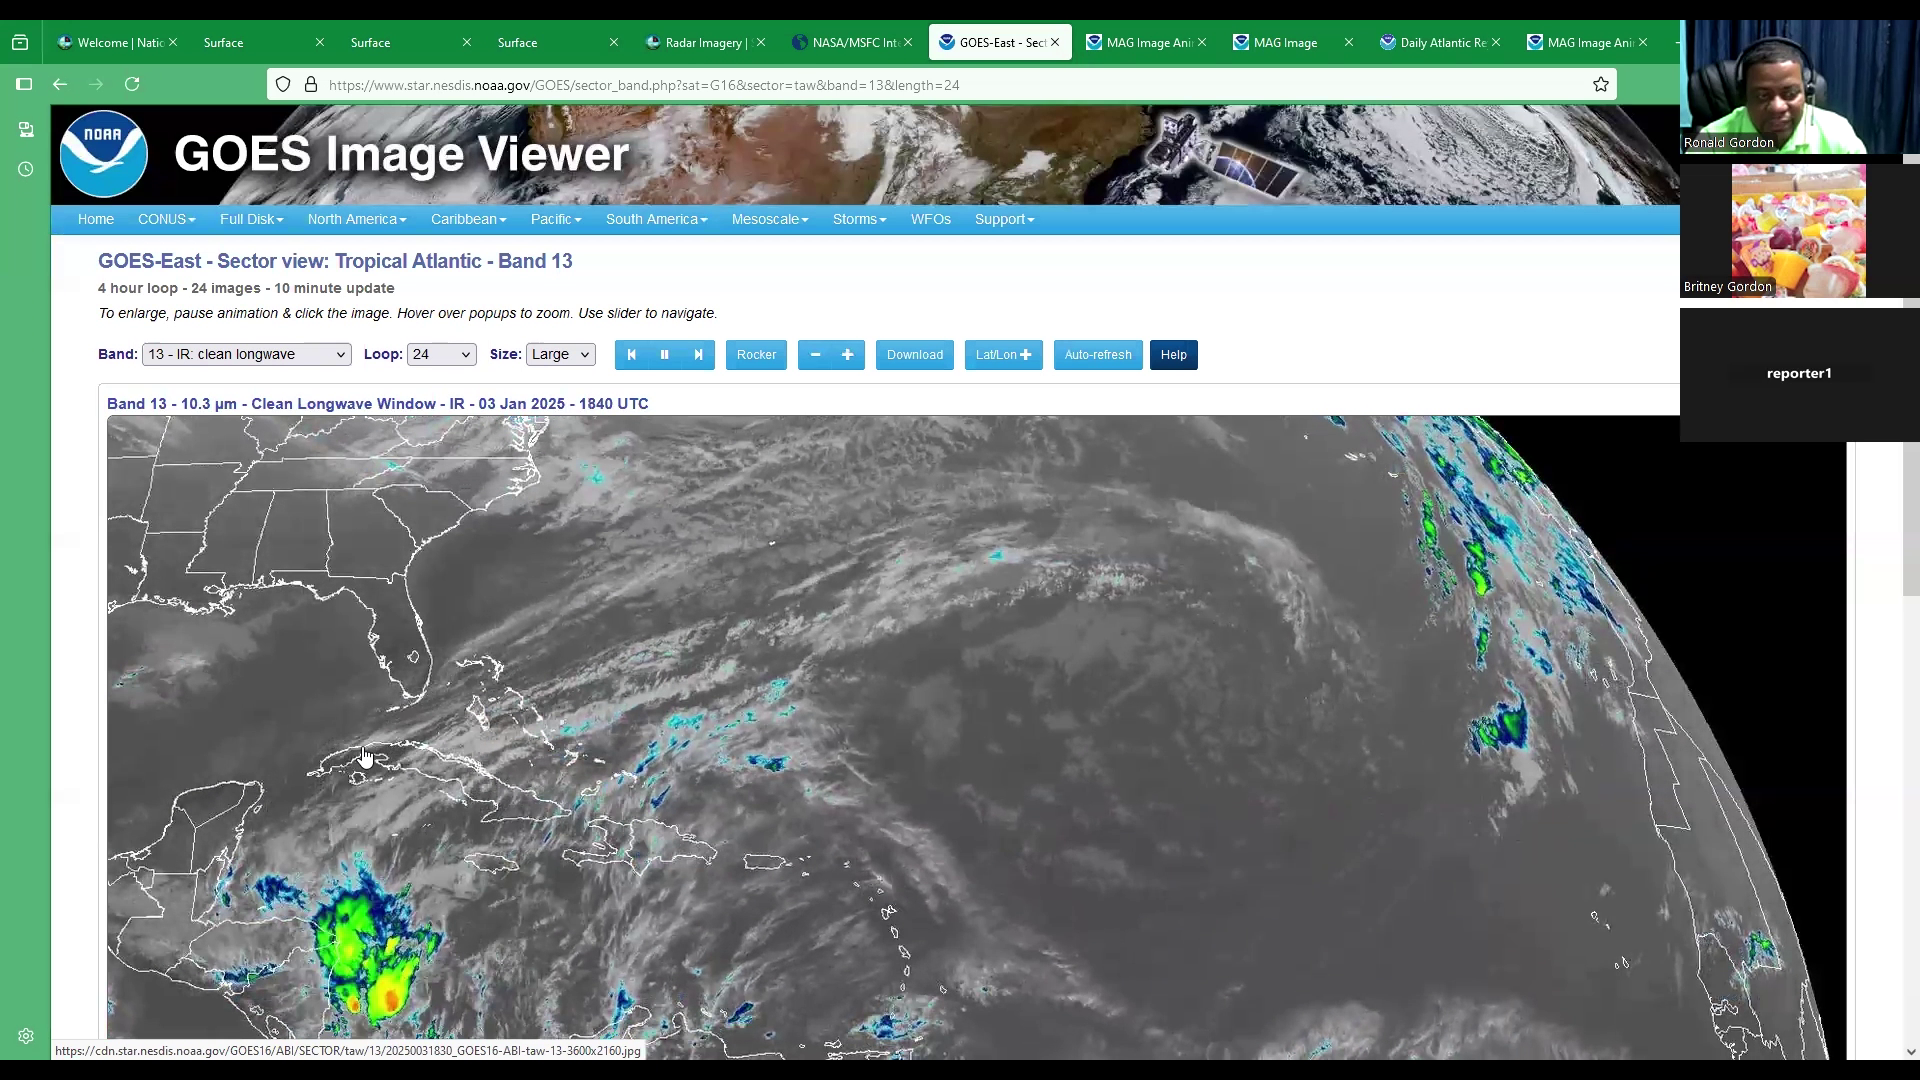1920x1080 pixels.
Task: Expand the Storms menu
Action: coord(859,219)
